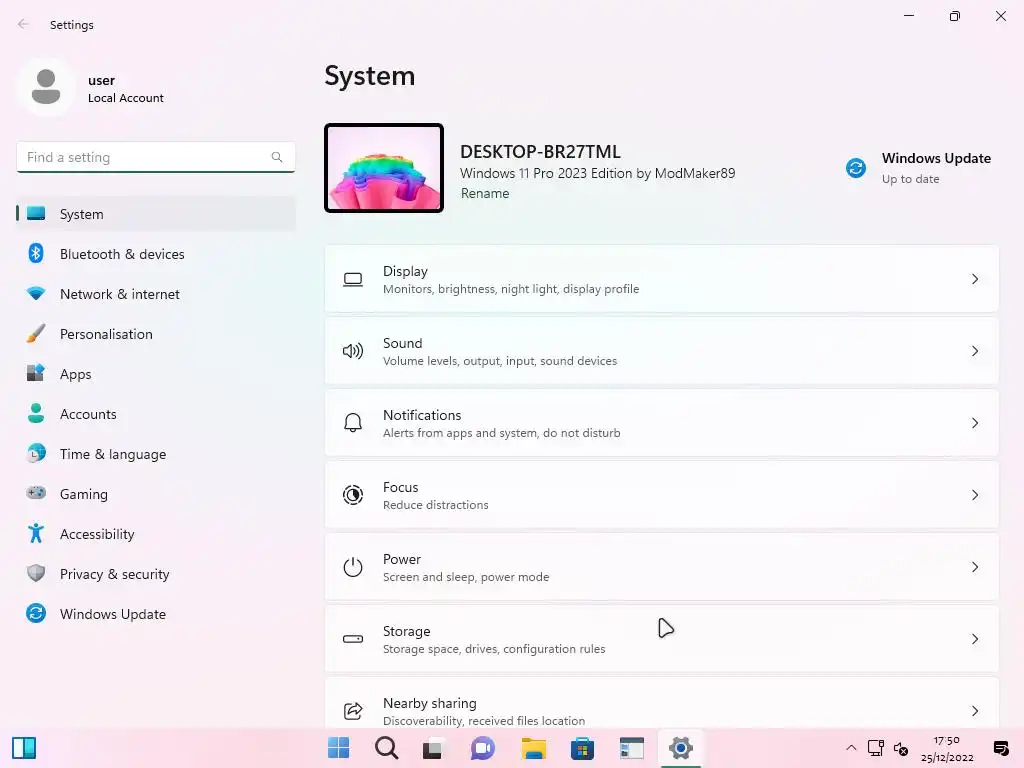This screenshot has width=1024, height=768.
Task: Go to Bluetooth & devices section
Action: [156, 253]
